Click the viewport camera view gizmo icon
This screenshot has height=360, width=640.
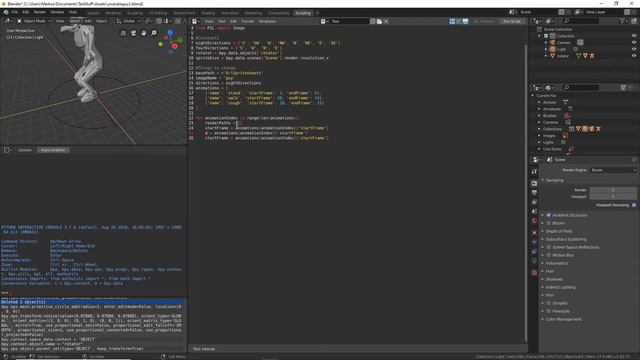[x=133, y=33]
